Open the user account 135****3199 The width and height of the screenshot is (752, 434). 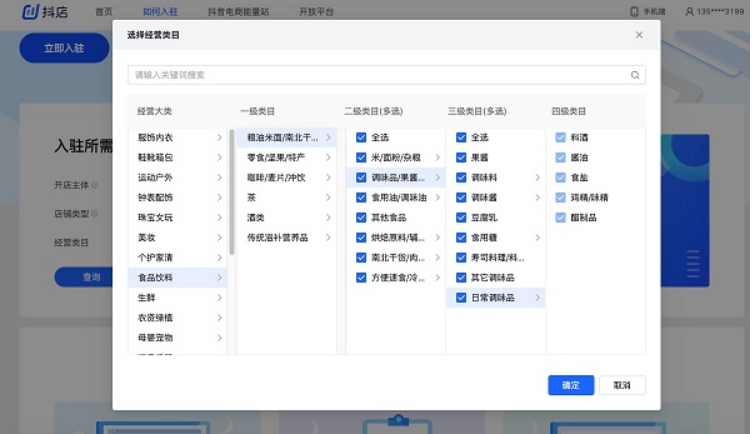[714, 12]
